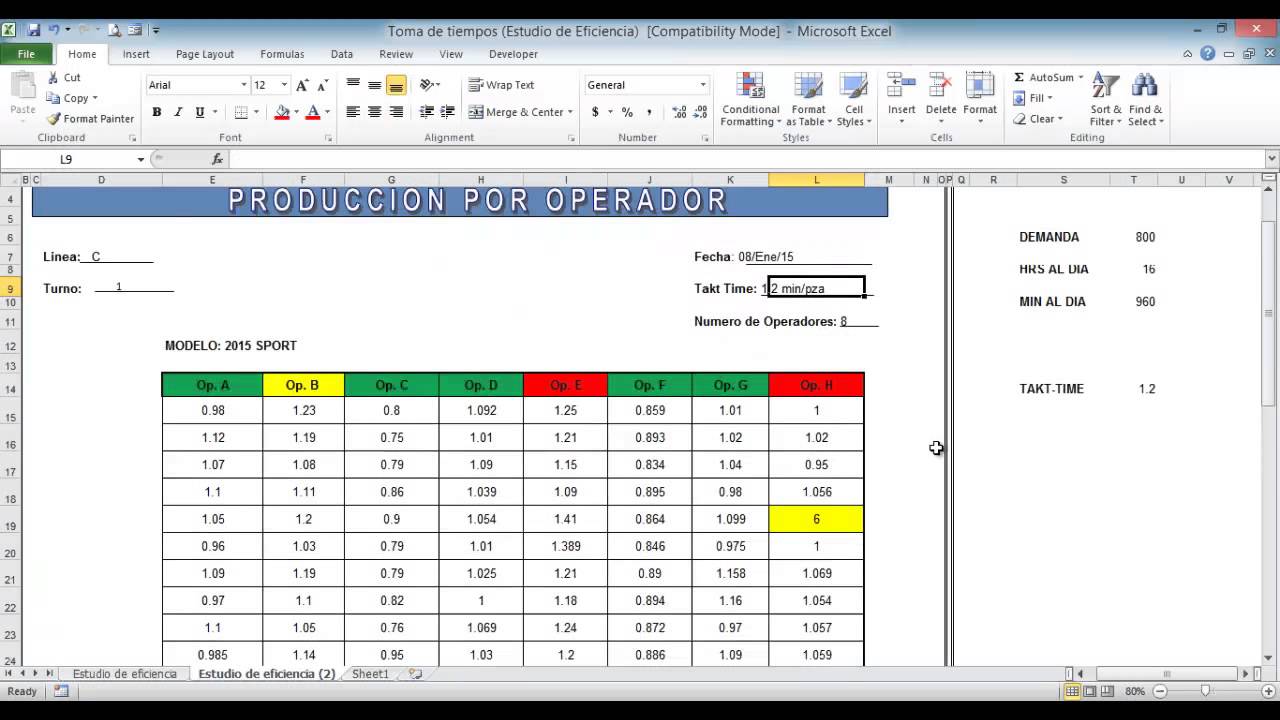Select the Op. E red header cell

565,385
